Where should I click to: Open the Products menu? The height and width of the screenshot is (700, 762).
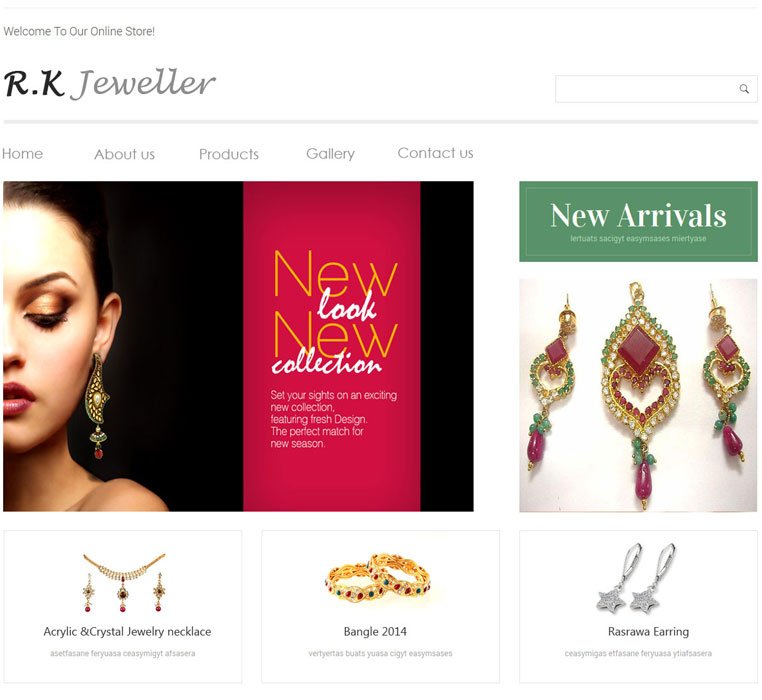pyautogui.click(x=229, y=154)
